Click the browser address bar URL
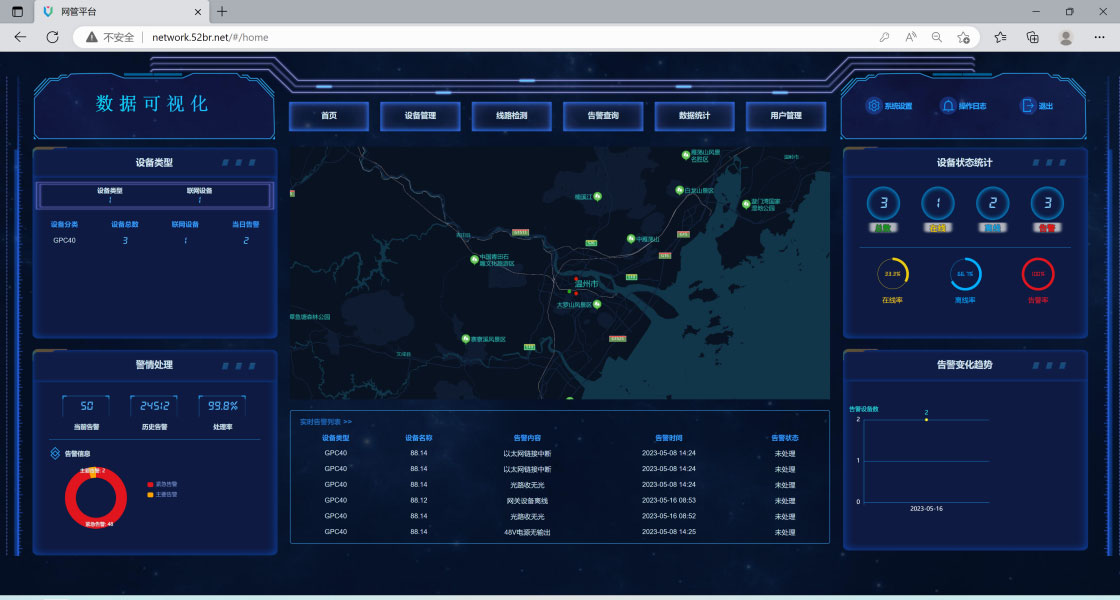Screen dimensions: 1120x600 coord(210,37)
